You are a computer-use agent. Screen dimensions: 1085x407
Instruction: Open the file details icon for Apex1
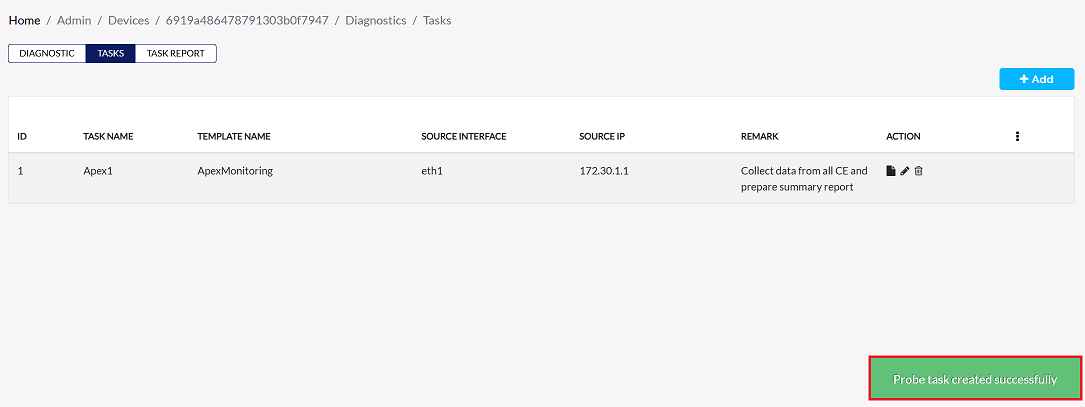tap(891, 171)
